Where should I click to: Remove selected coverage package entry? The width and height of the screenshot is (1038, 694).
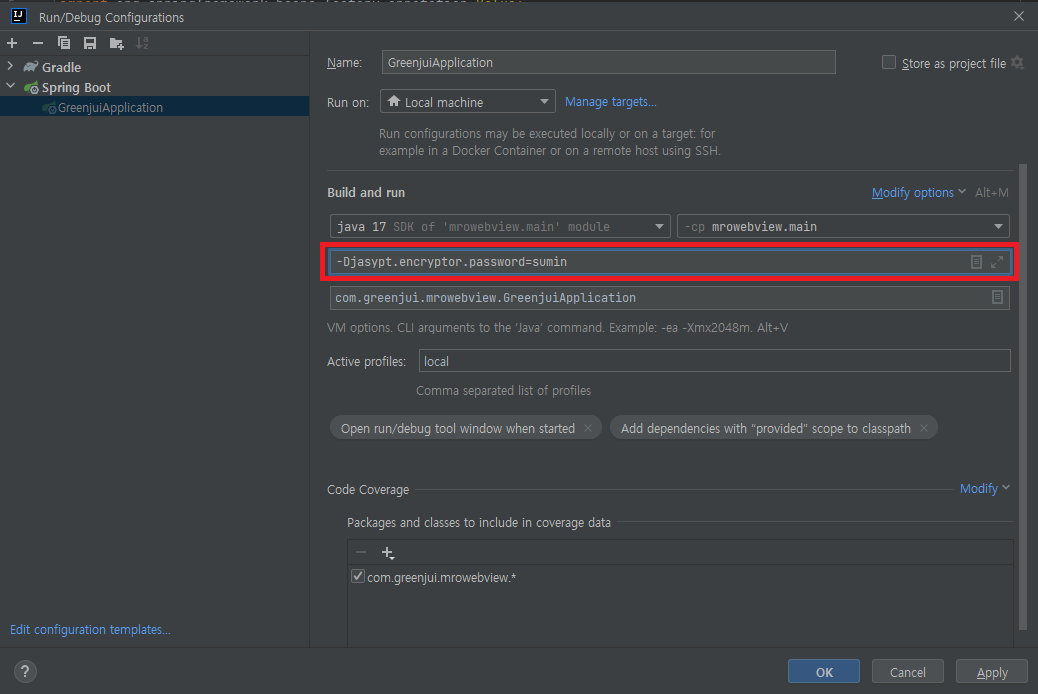coord(361,552)
